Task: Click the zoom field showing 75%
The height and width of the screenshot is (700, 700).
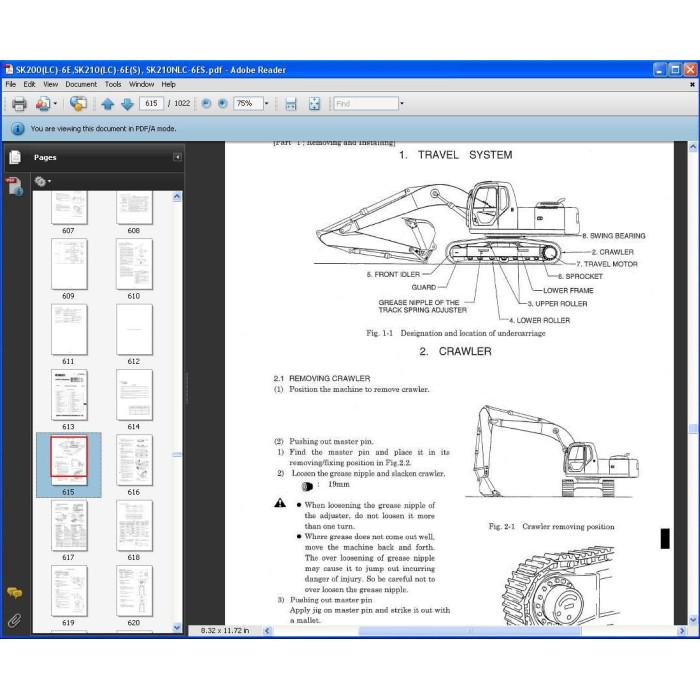Action: tap(248, 104)
